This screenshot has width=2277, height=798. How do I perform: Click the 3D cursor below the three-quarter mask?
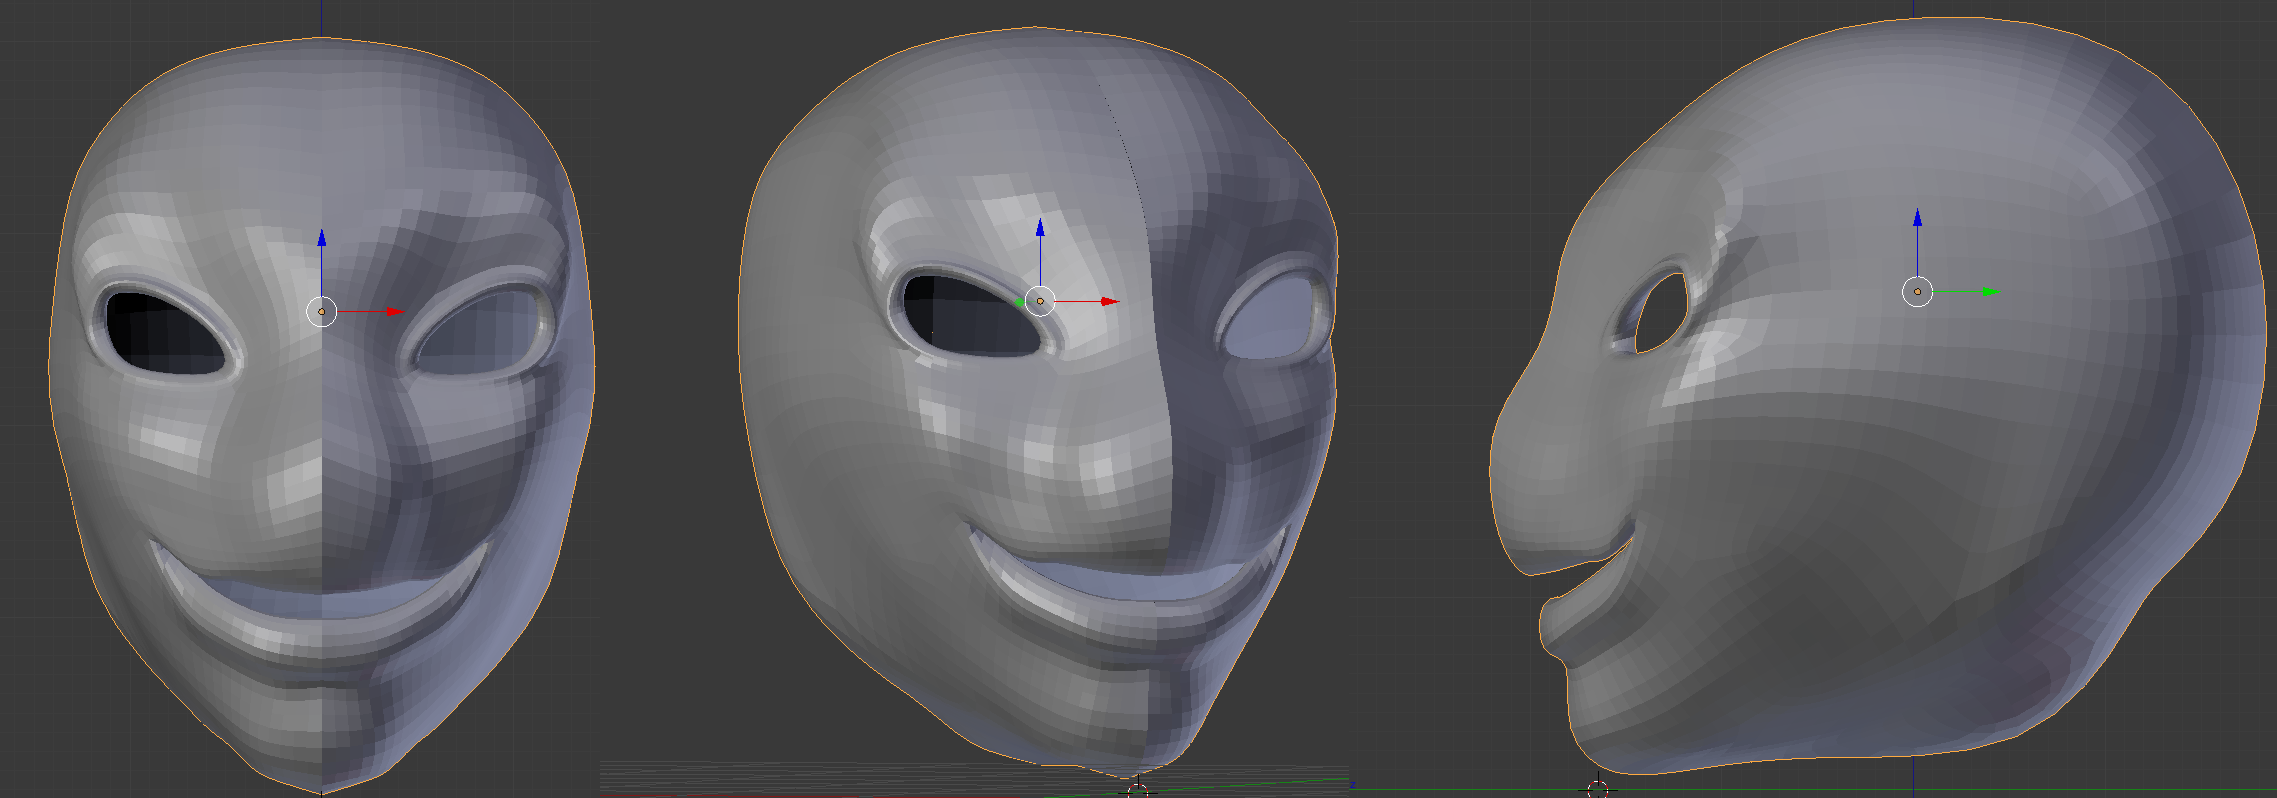pyautogui.click(x=1138, y=791)
